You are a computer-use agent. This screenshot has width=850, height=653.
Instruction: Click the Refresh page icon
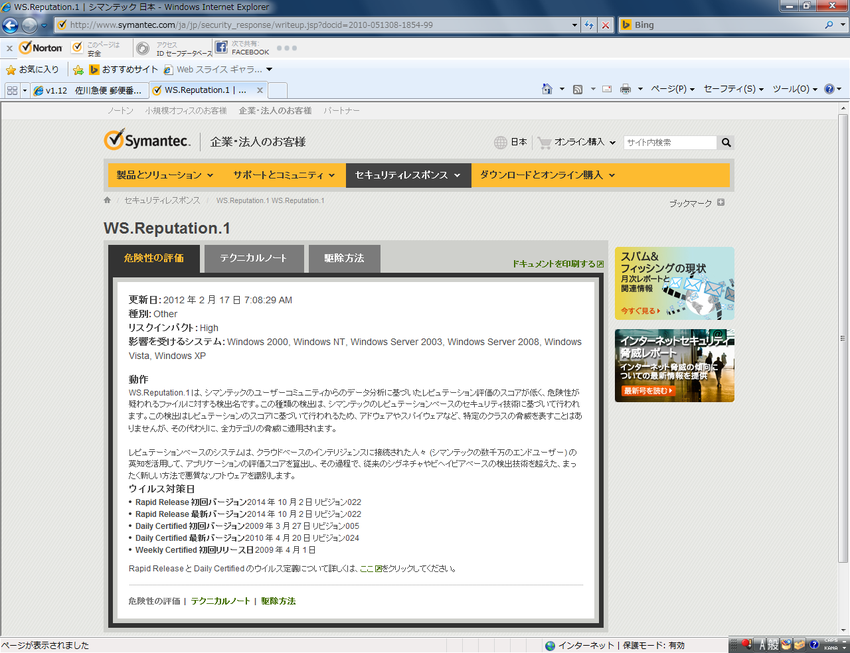[x=589, y=25]
